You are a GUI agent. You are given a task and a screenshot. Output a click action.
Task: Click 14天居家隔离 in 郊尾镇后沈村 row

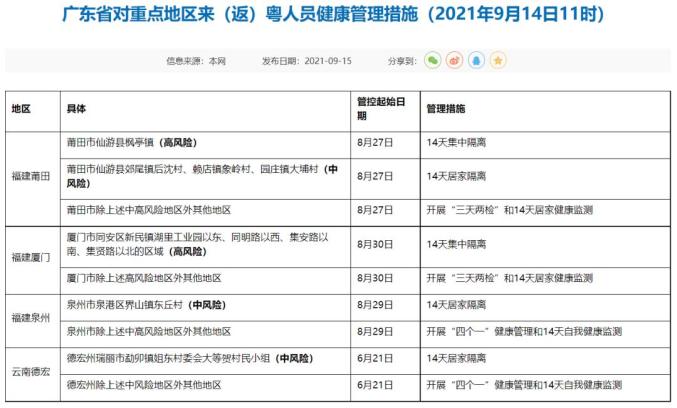click(456, 176)
